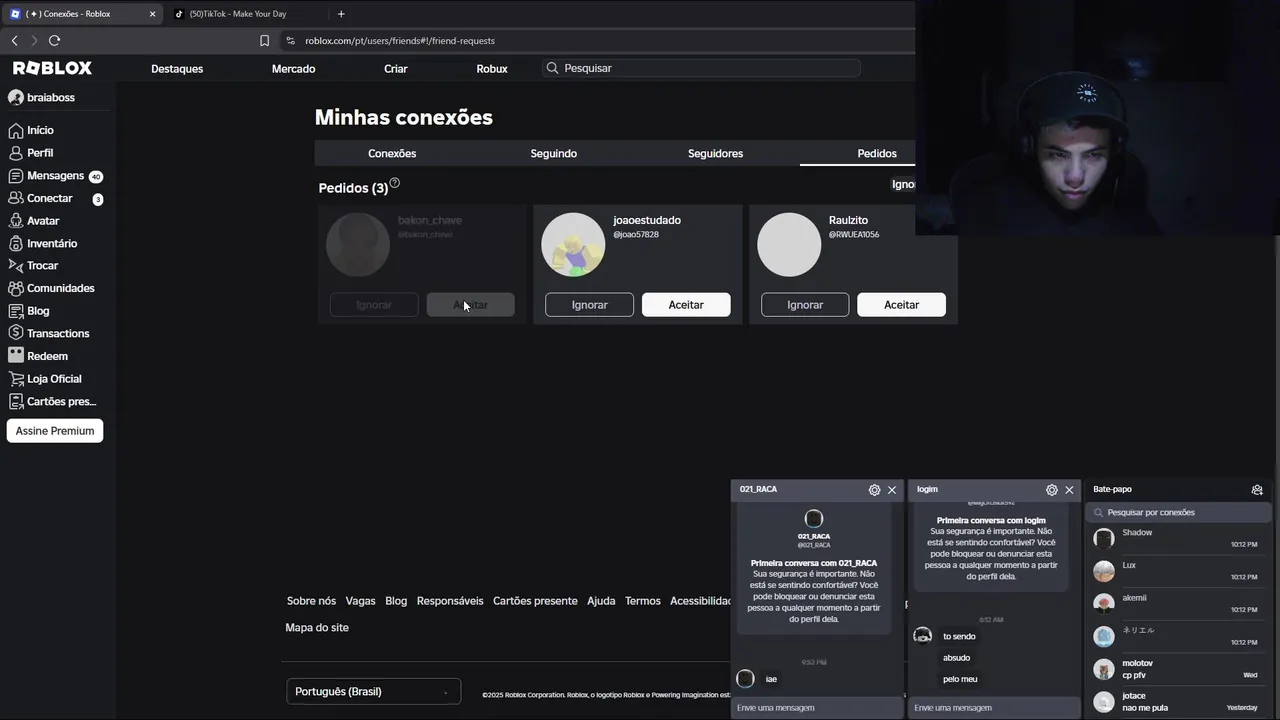Switch to Seguindo tab
Viewport: 1280px width, 720px height.
pyautogui.click(x=554, y=153)
